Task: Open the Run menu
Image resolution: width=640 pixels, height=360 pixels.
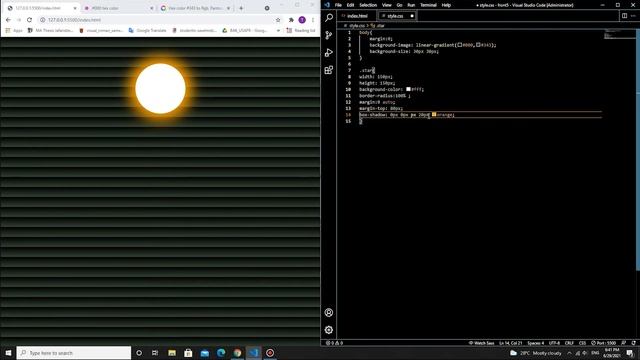Action: click(x=411, y=5)
